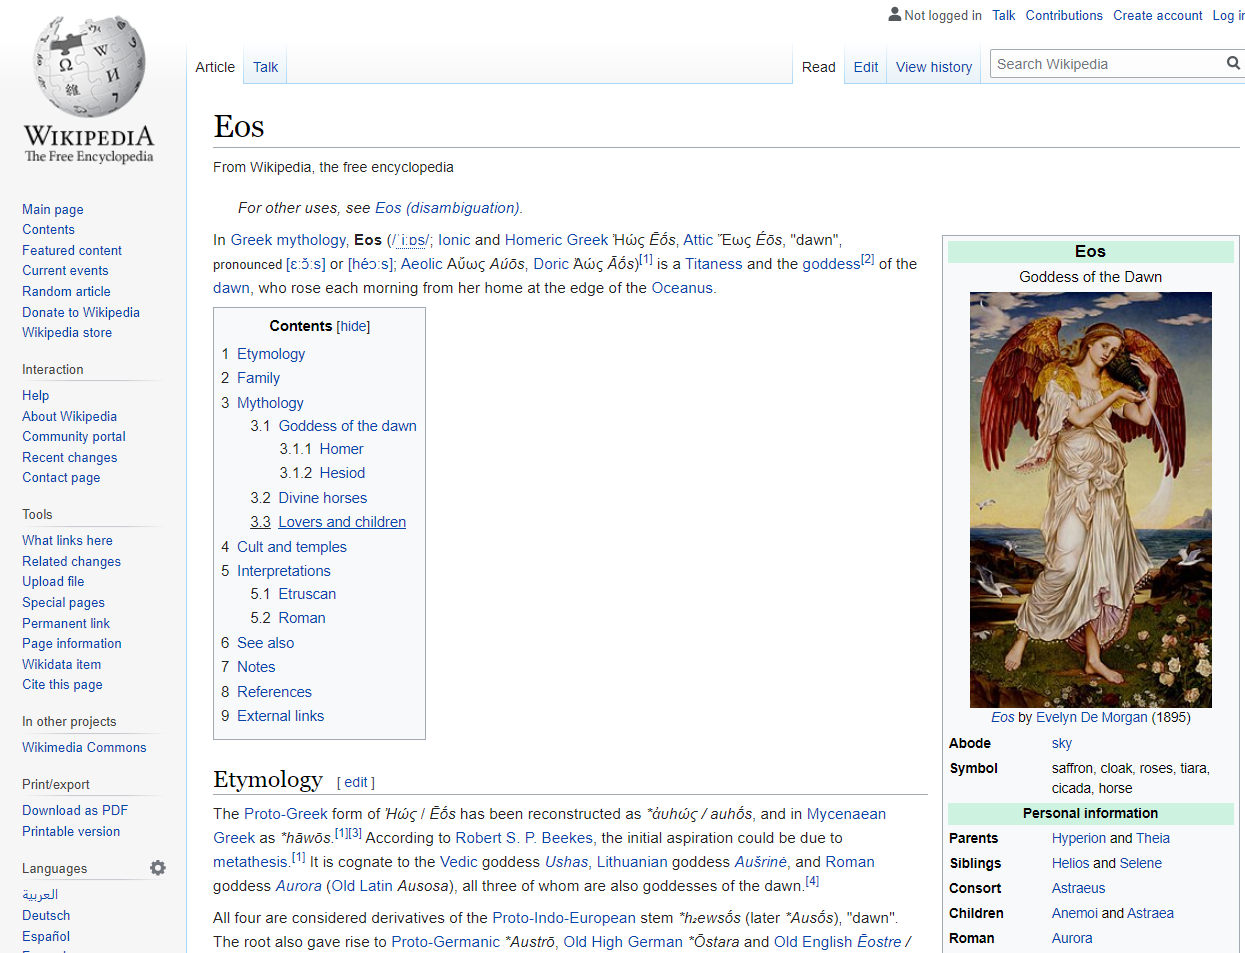Open Featured content in the sidebar
Viewport: 1245px width, 953px height.
coord(72,250)
